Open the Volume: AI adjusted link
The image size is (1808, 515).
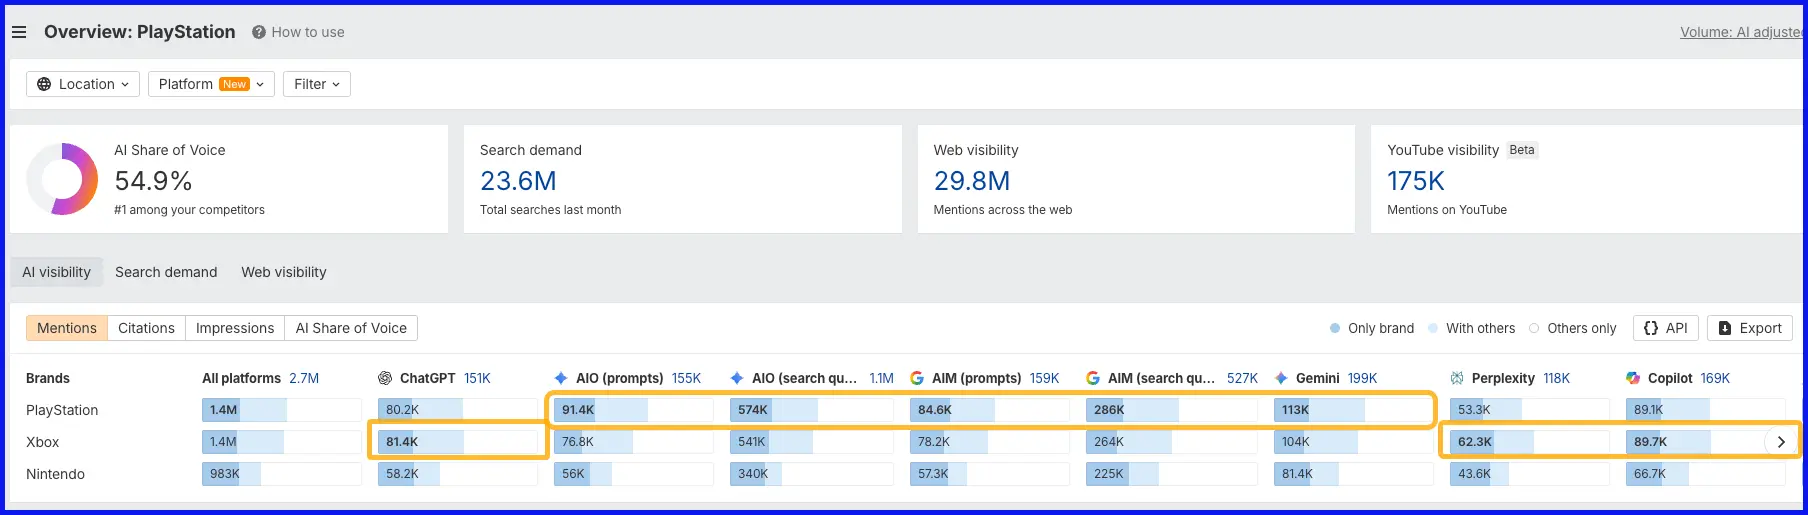click(1742, 32)
